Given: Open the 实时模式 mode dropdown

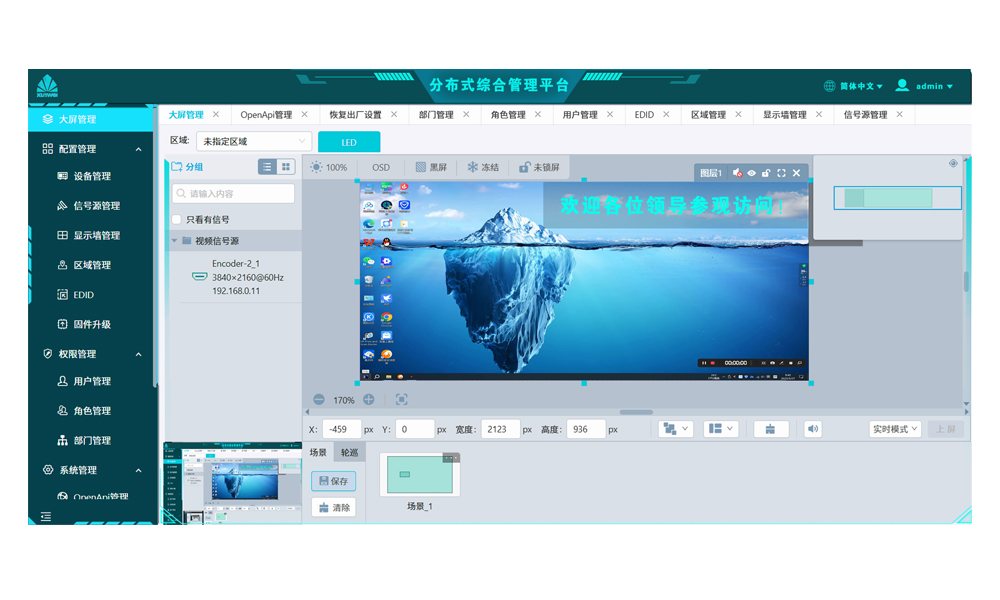Looking at the screenshot, I should point(895,429).
